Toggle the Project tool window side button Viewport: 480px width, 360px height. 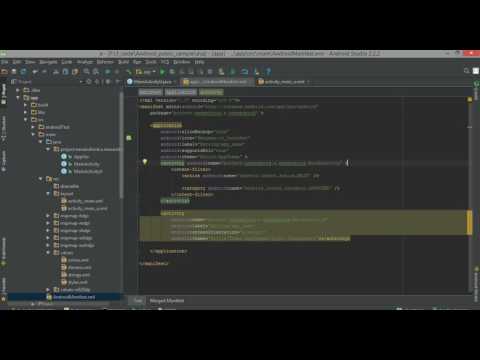coord(4,94)
